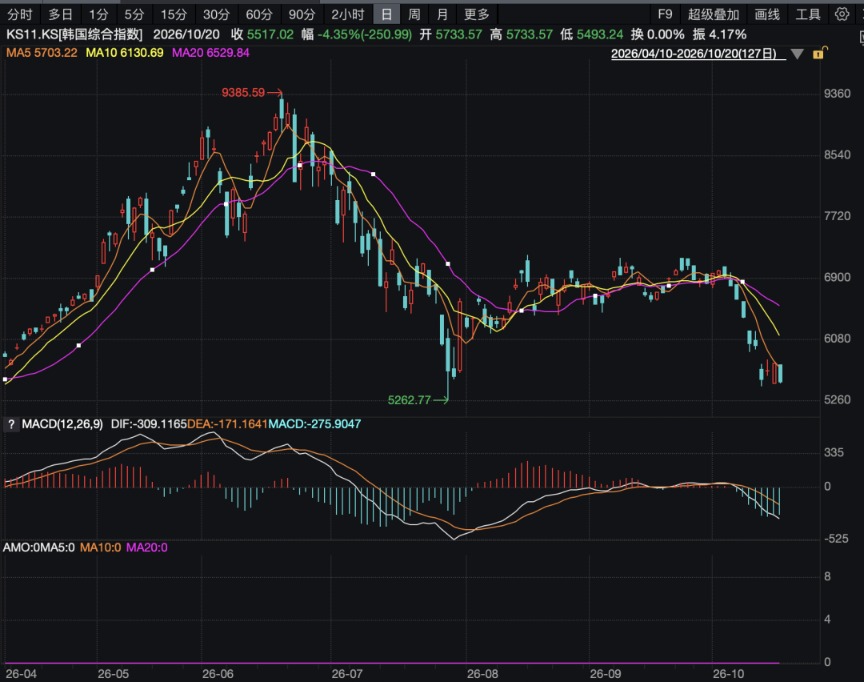Select the 月 monthly period tab

pyautogui.click(x=442, y=14)
